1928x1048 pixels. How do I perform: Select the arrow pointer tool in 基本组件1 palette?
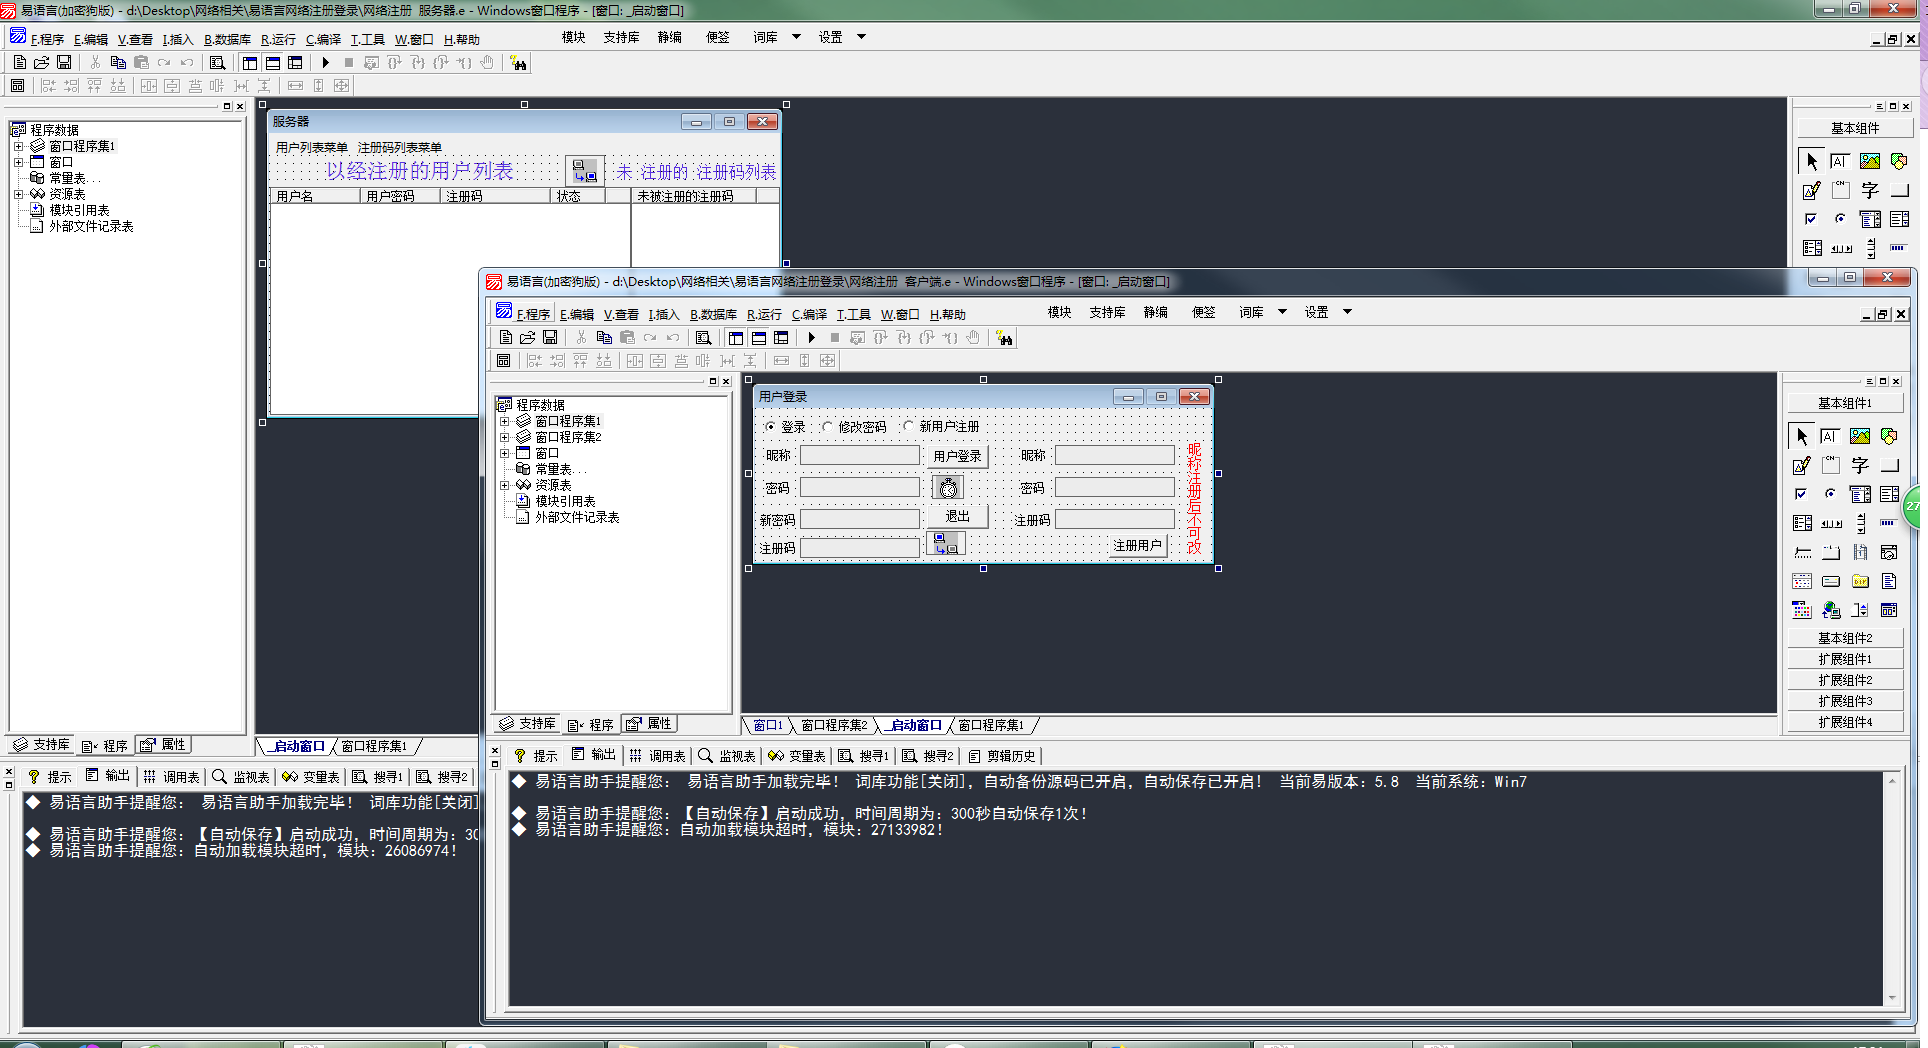(1801, 436)
